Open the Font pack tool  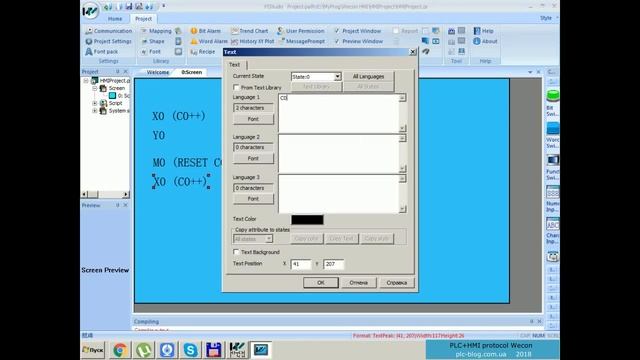pyautogui.click(x=102, y=52)
